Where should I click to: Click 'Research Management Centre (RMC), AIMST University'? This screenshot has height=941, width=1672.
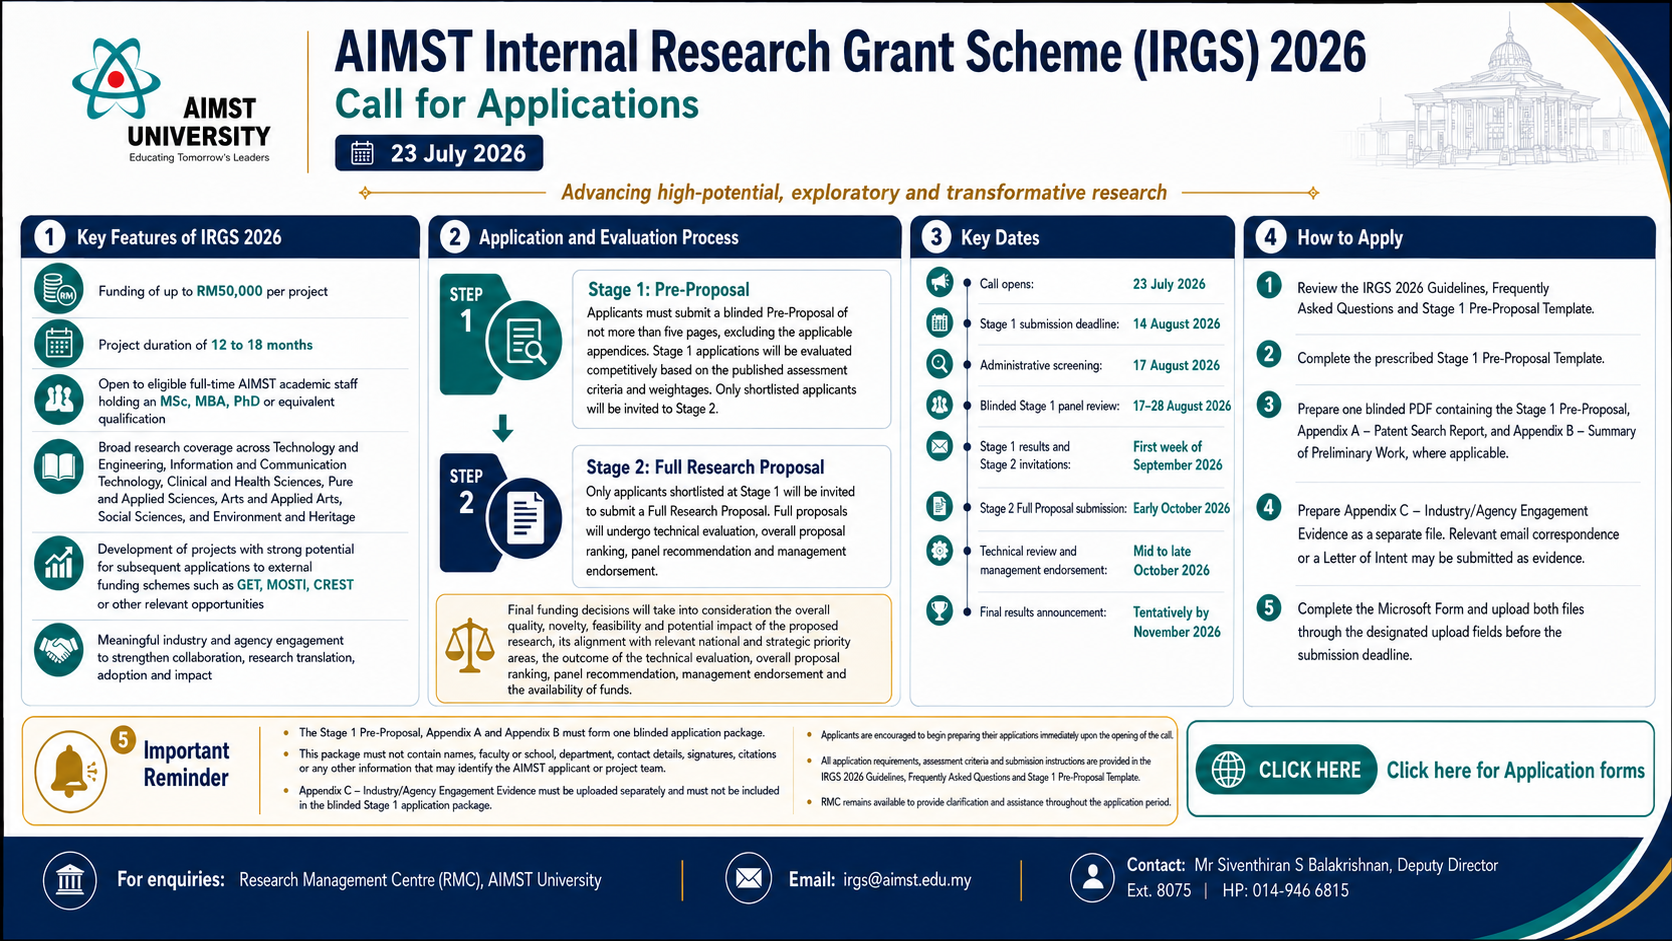tap(420, 880)
